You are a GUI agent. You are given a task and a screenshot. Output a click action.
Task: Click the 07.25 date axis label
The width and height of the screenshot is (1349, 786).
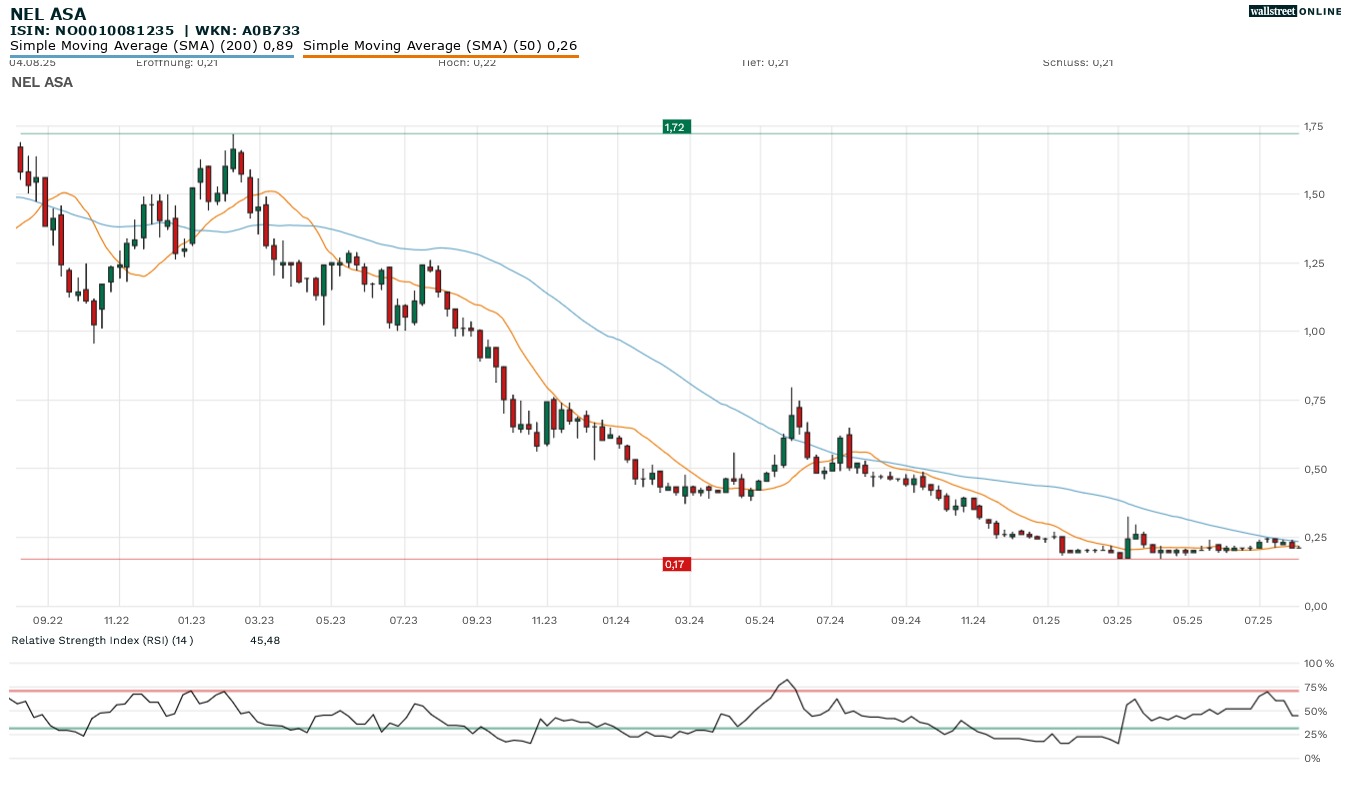coord(1258,621)
